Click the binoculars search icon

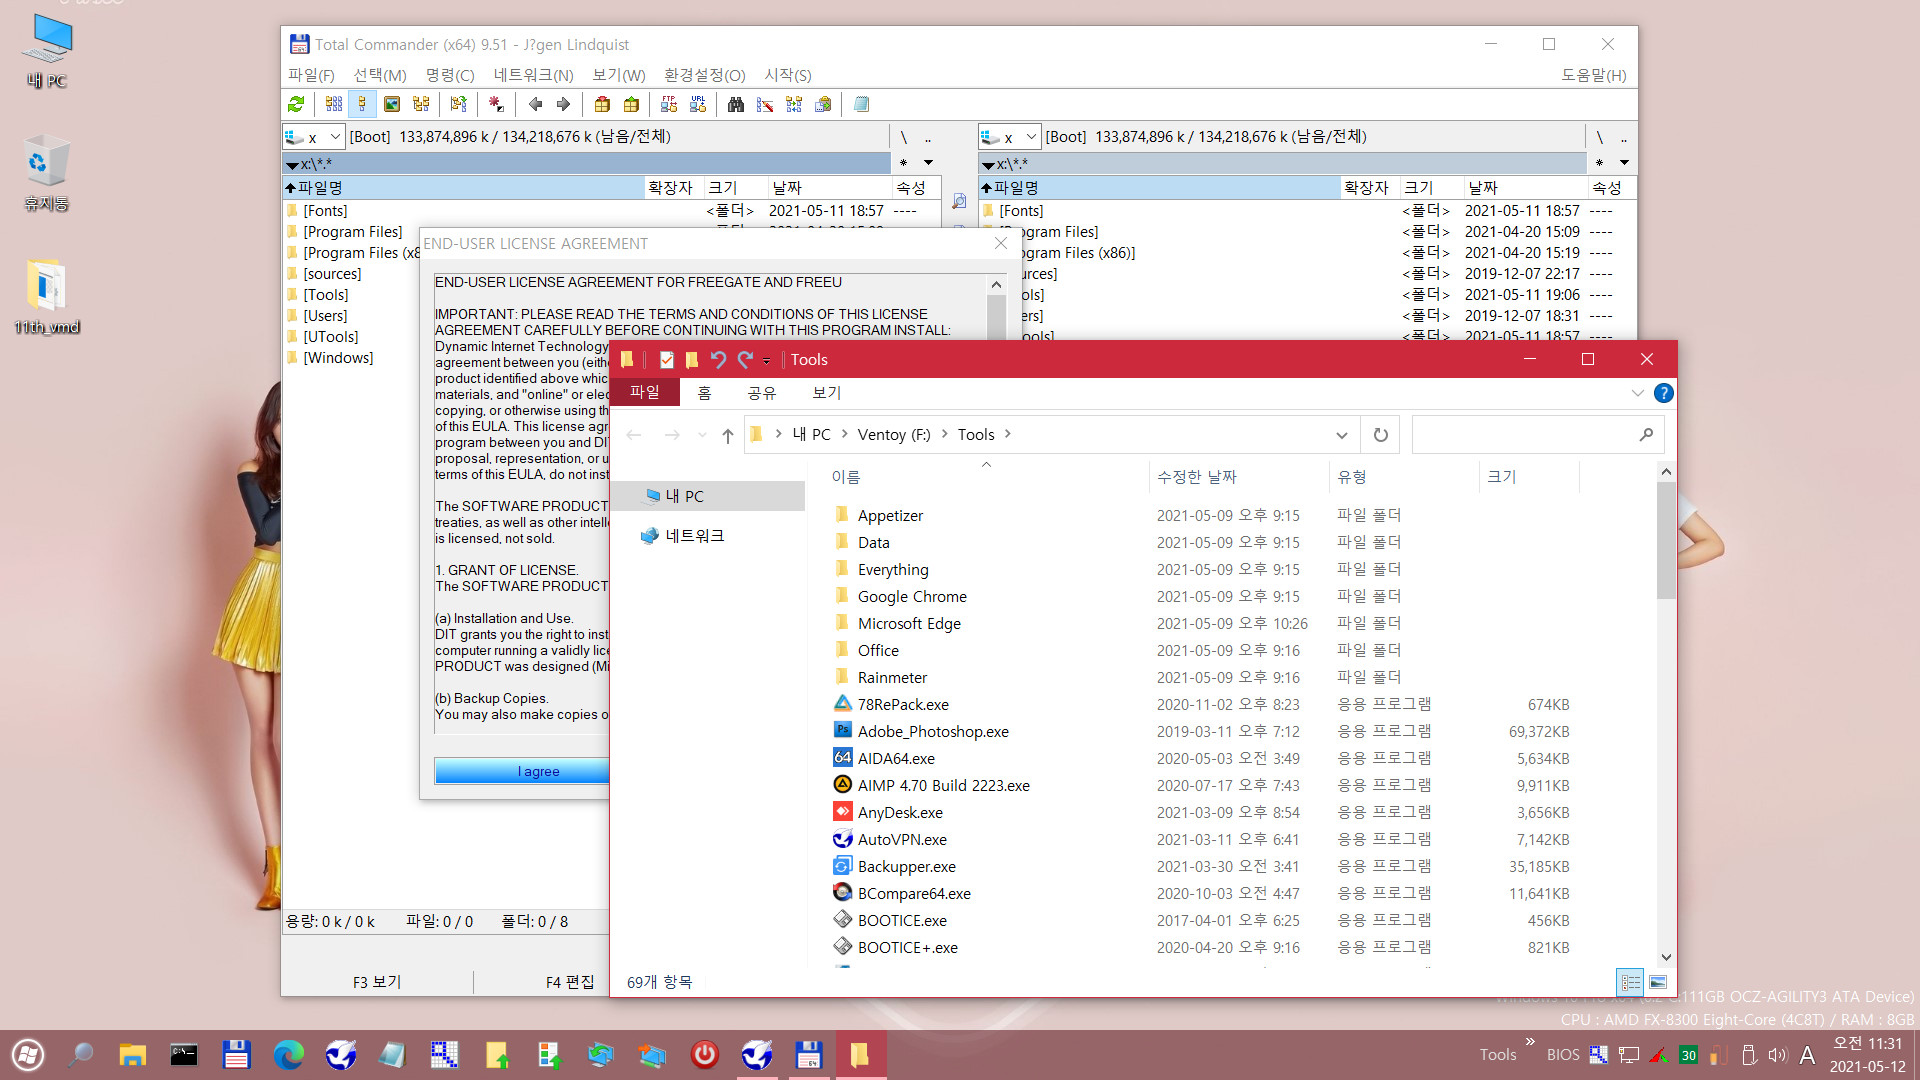click(736, 104)
